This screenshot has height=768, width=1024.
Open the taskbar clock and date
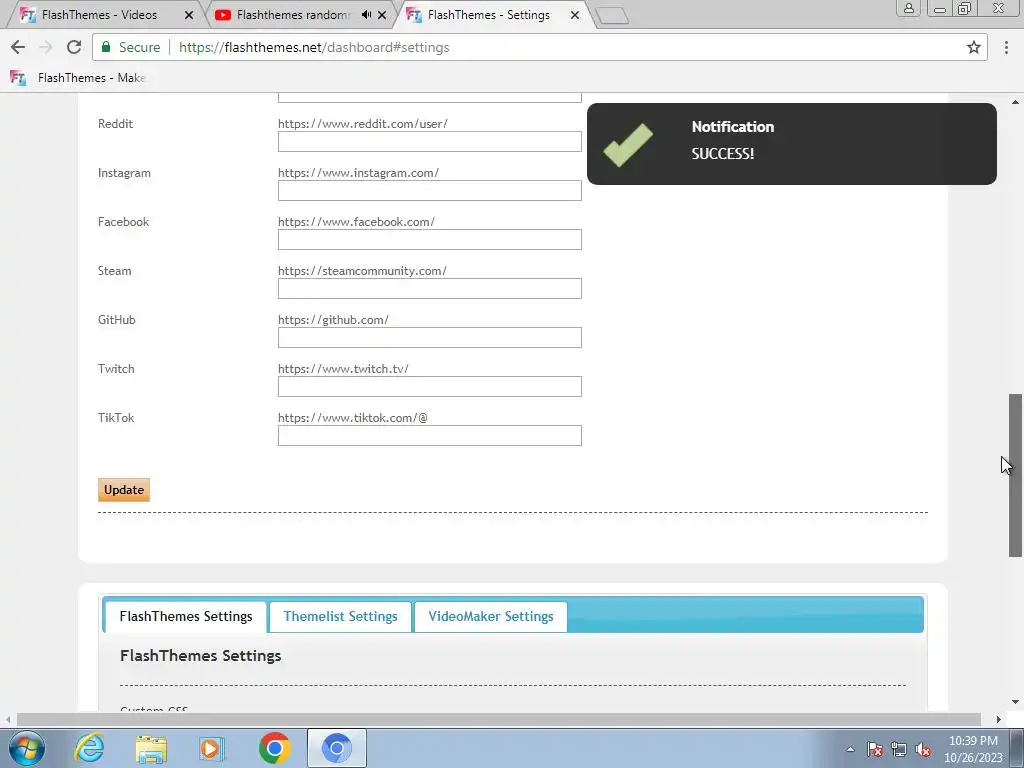coord(973,749)
